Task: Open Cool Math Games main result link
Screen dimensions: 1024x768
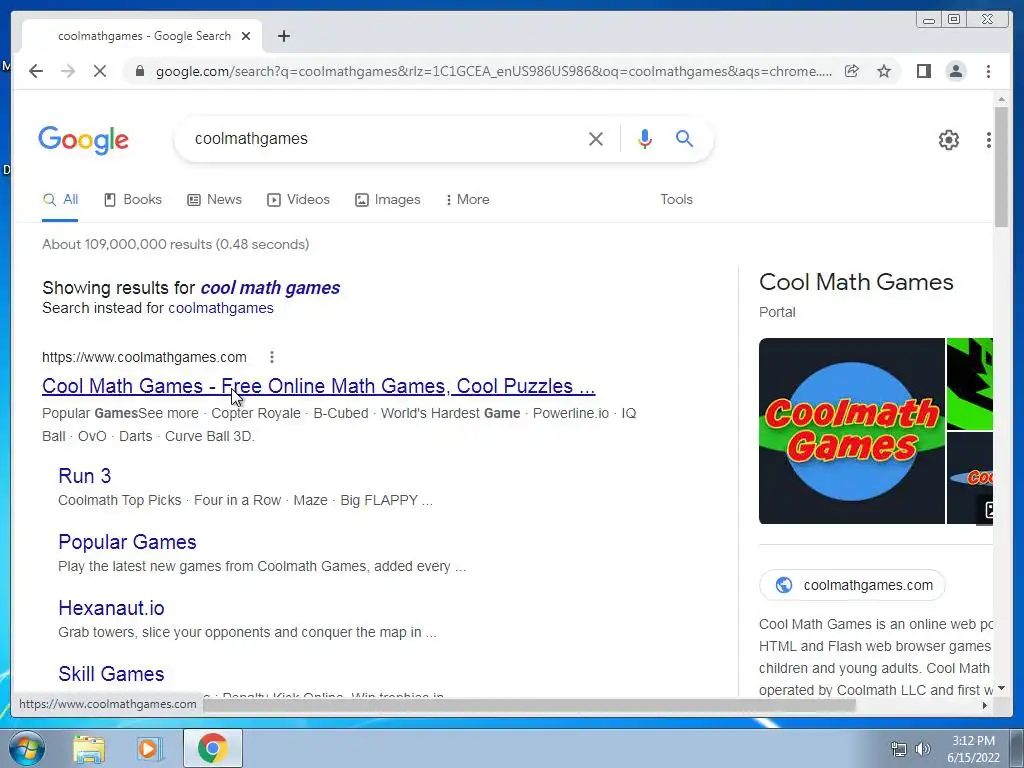Action: click(319, 386)
